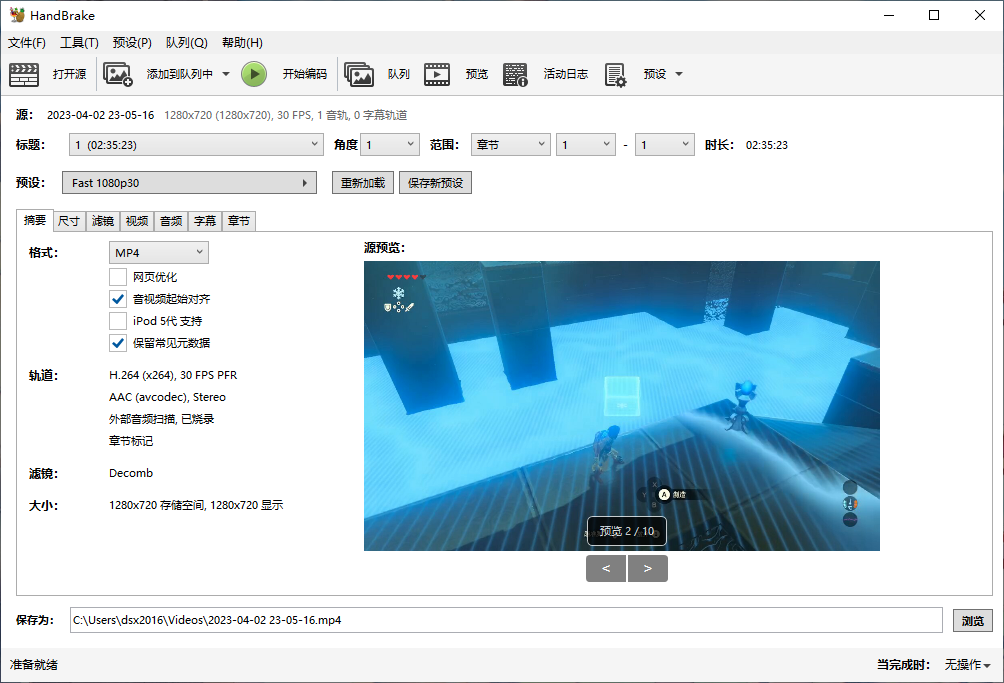Open the Activity Log icon
1004x683 pixels.
click(x=515, y=74)
